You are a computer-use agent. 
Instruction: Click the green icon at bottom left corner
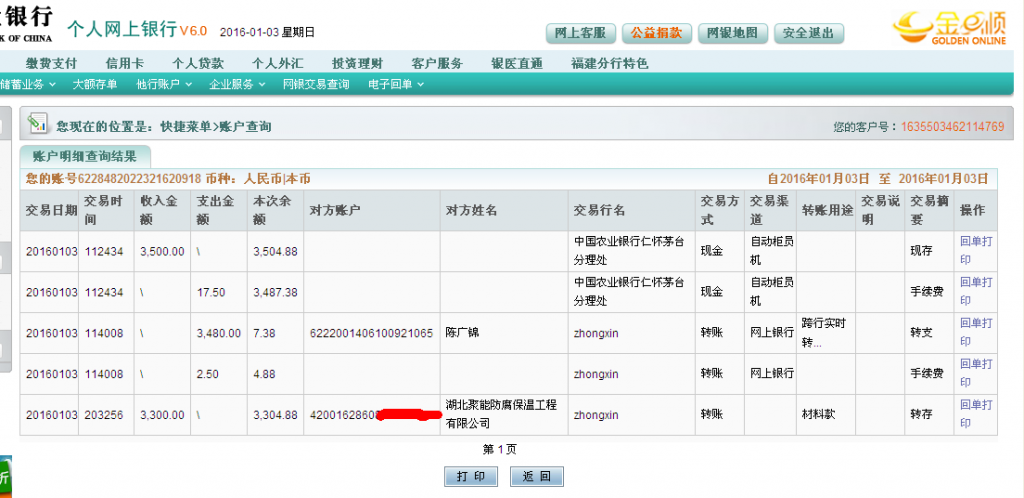tap(5, 474)
